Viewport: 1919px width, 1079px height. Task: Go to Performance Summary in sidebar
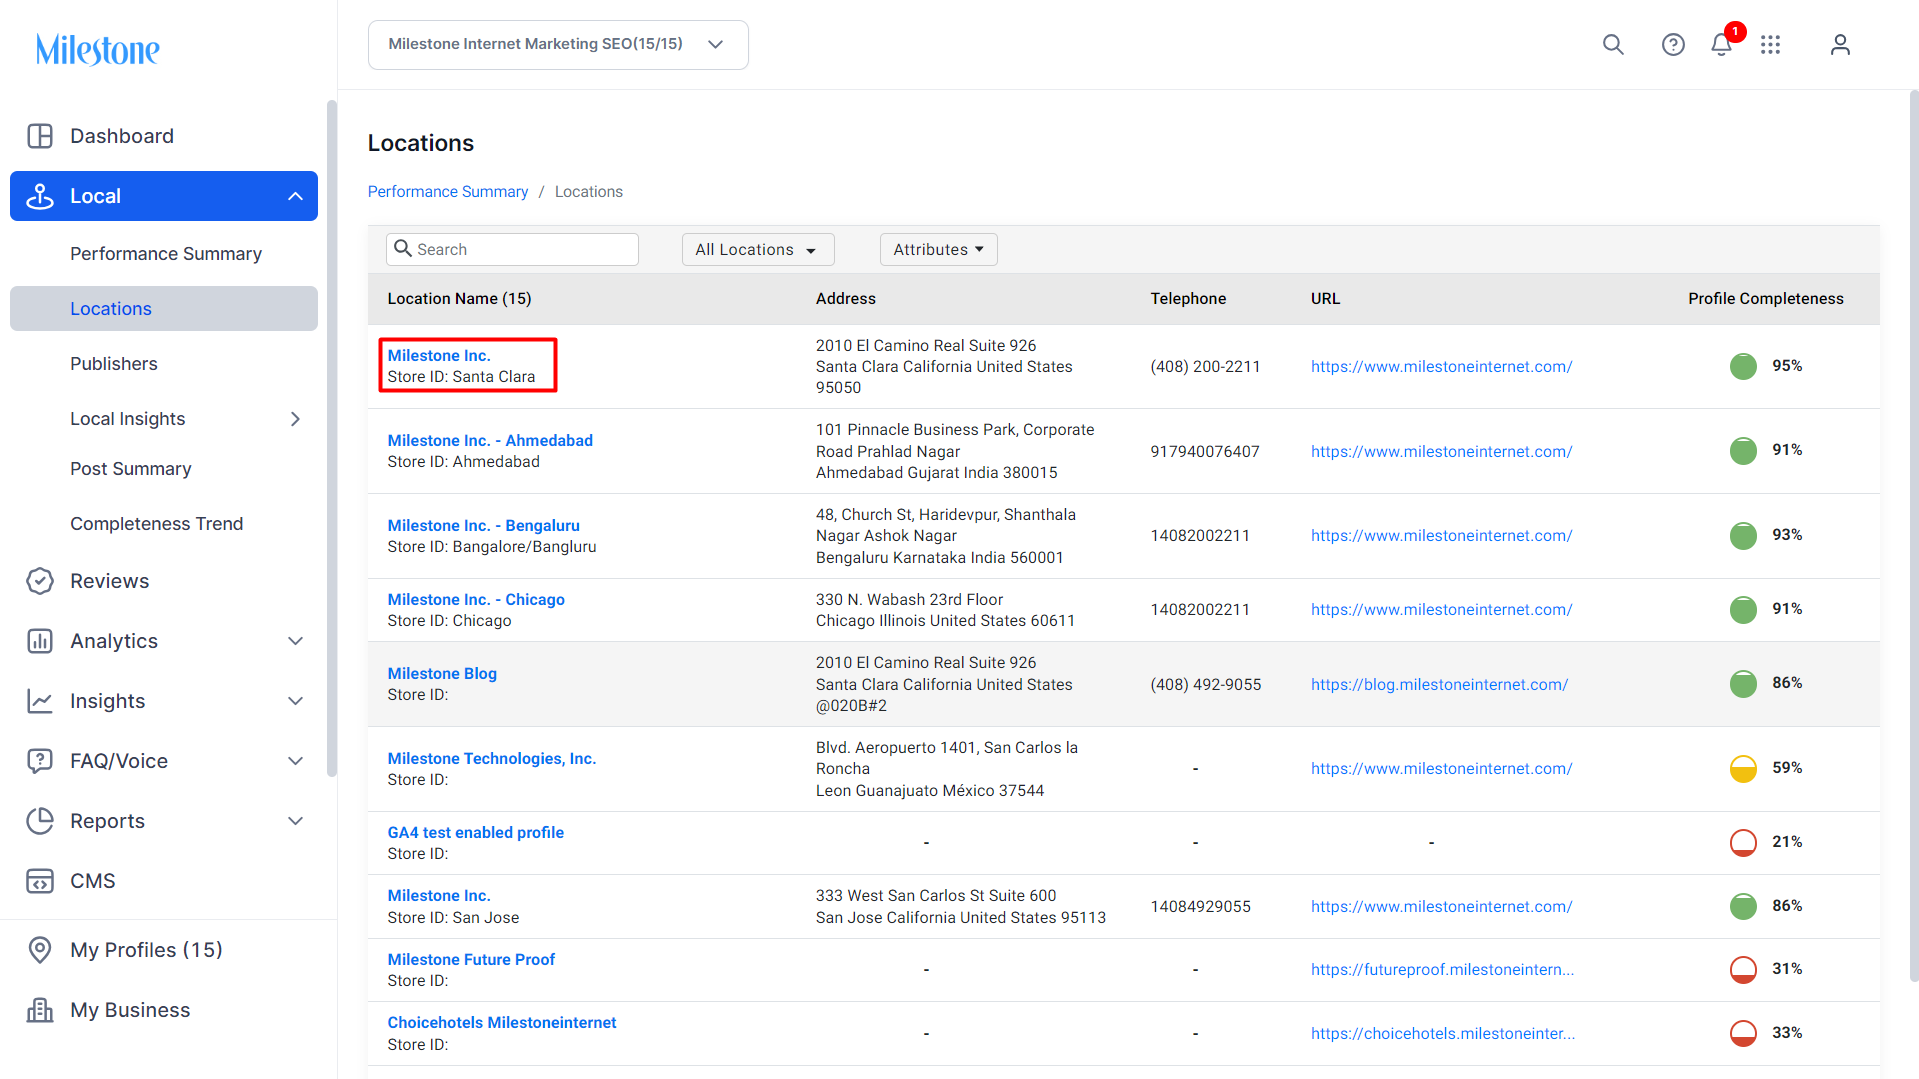point(166,254)
